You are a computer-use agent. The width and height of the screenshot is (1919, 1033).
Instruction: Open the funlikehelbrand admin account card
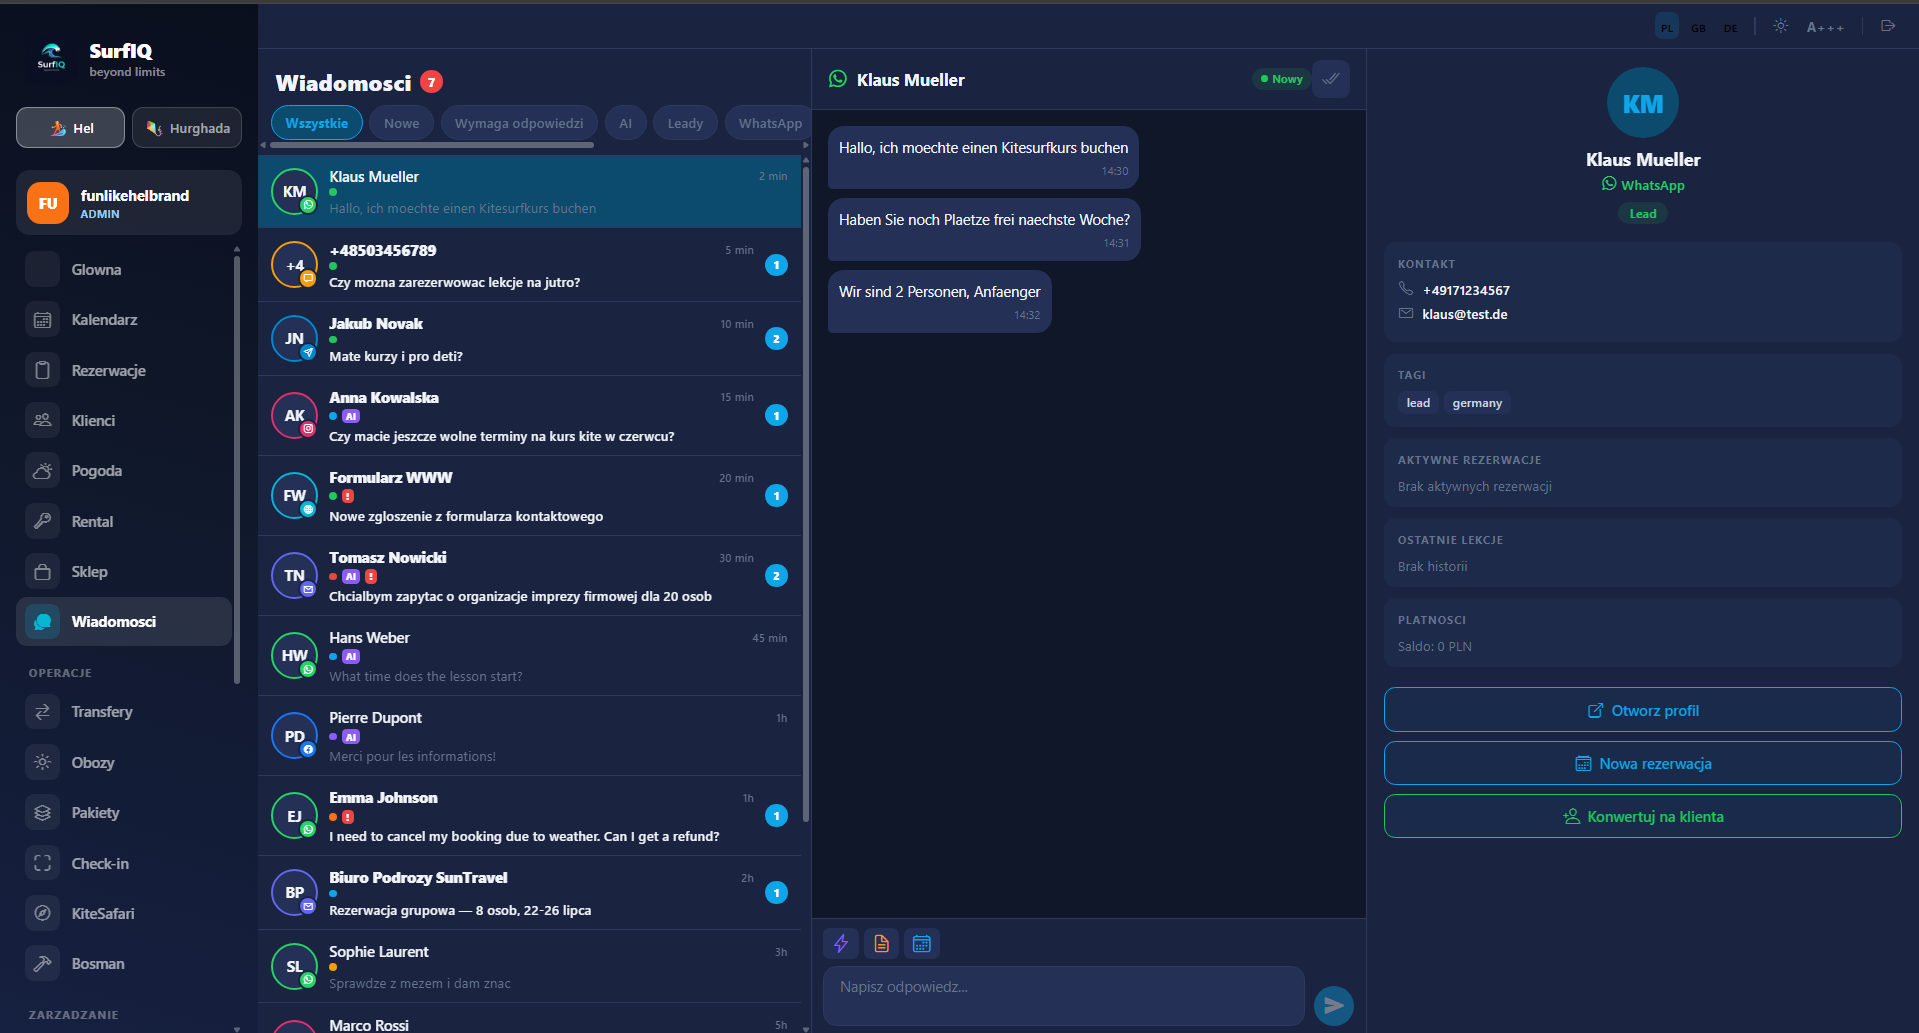pos(129,203)
